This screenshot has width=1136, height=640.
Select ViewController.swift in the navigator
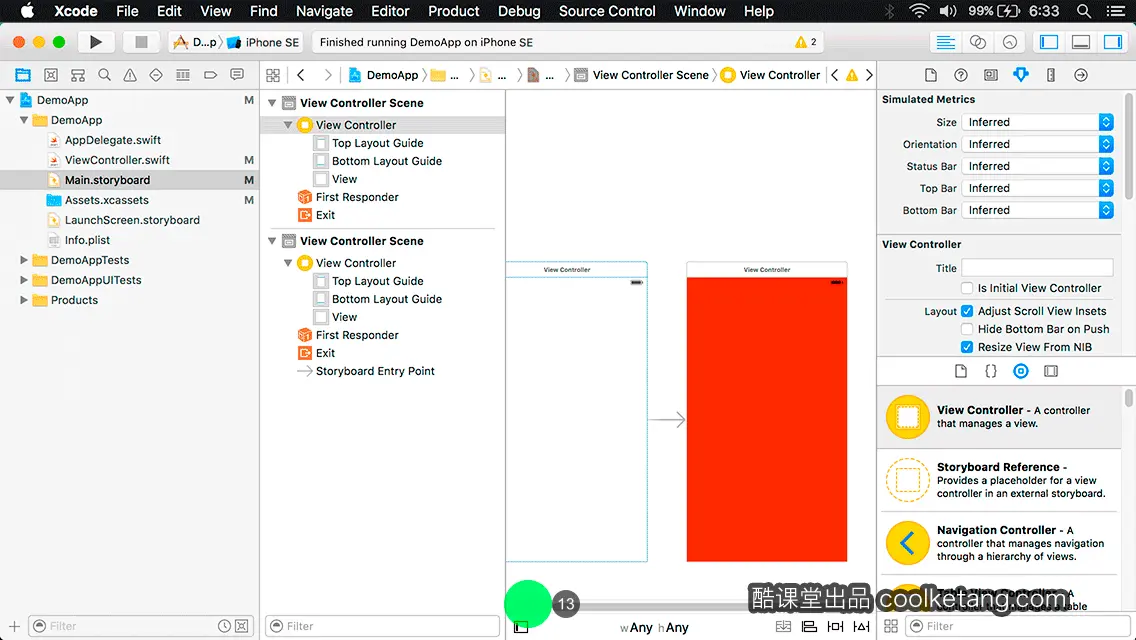pos(117,159)
